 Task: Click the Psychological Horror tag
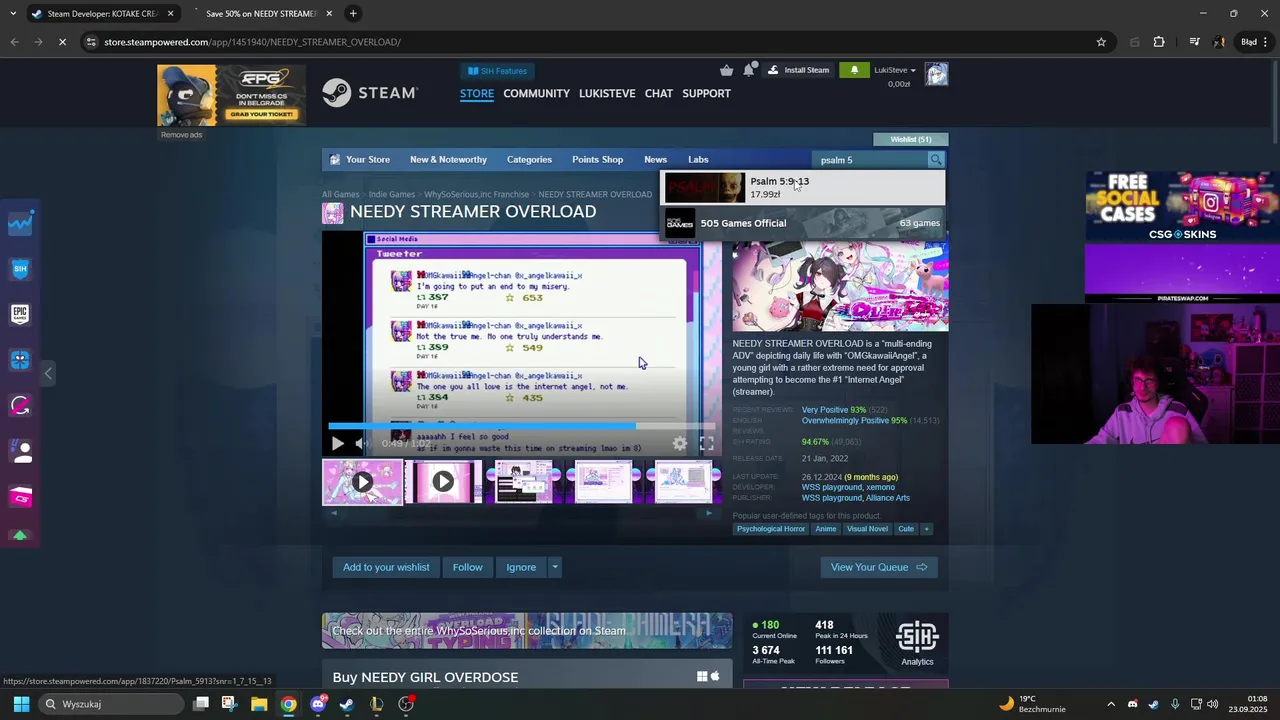pyautogui.click(x=771, y=529)
